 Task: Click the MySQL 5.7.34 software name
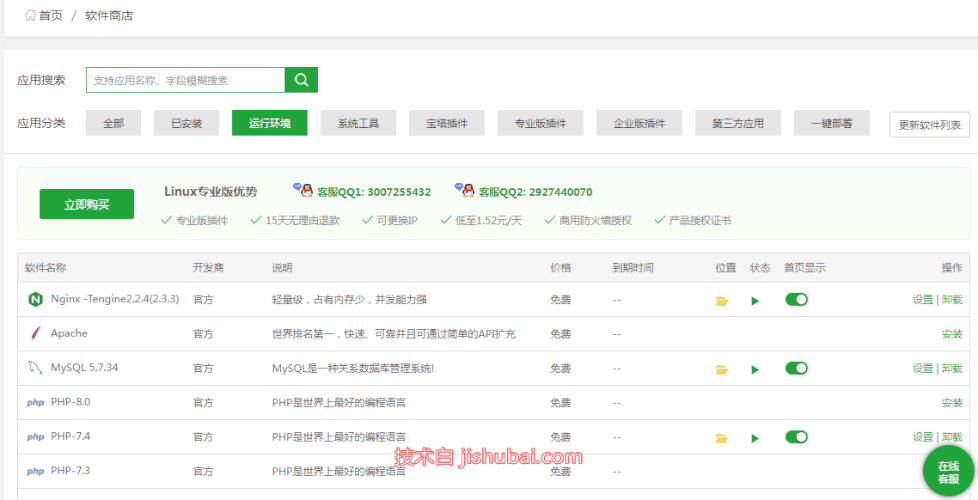pos(84,367)
